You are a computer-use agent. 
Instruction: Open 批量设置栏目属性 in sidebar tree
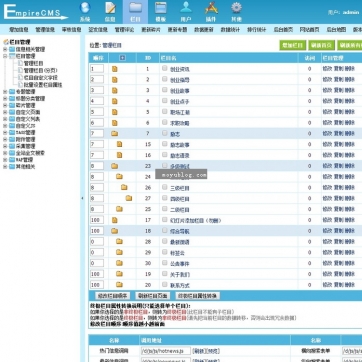(43, 85)
